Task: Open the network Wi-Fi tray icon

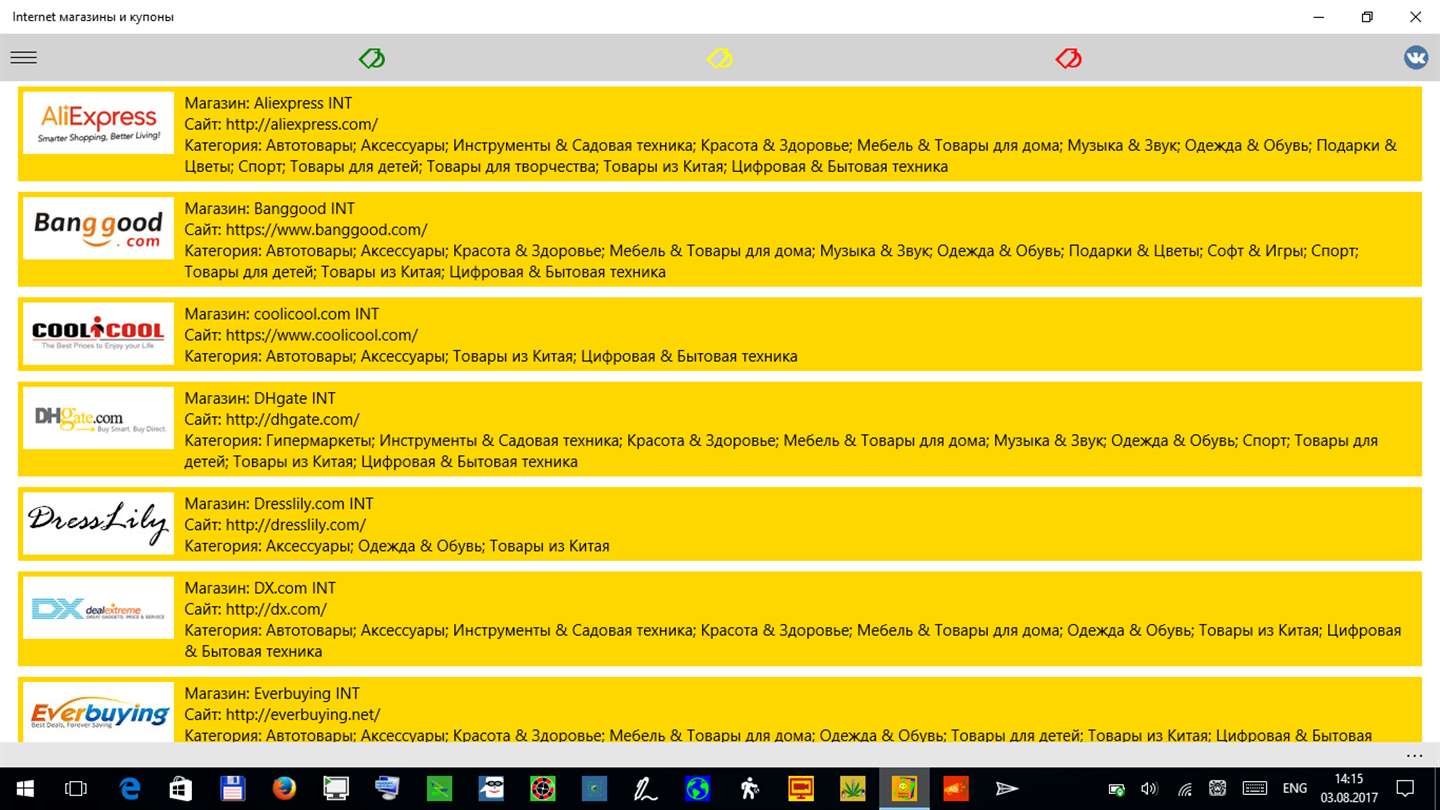Action: [1184, 788]
